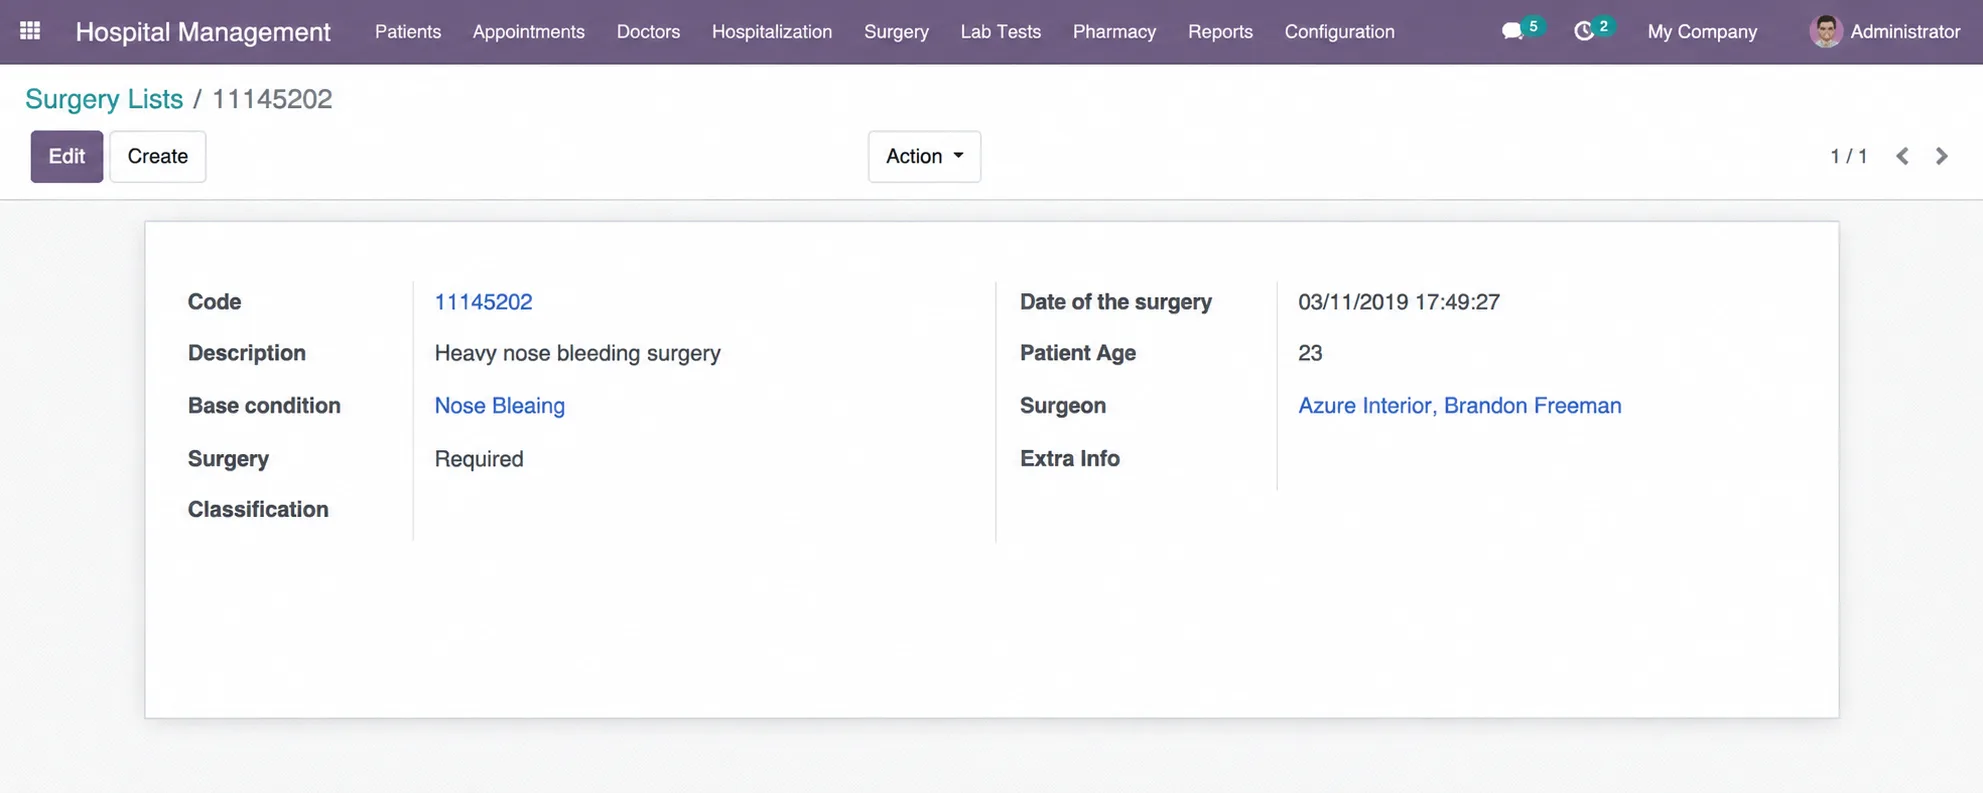The image size is (1983, 793).
Task: Open the Appointments menu
Action: (528, 32)
